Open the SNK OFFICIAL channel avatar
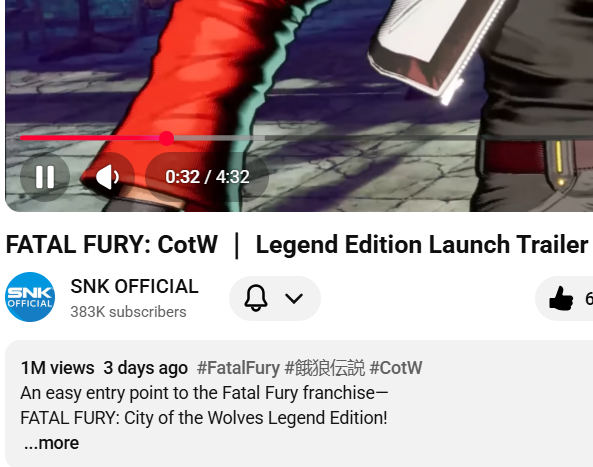The image size is (593, 467). 30,297
